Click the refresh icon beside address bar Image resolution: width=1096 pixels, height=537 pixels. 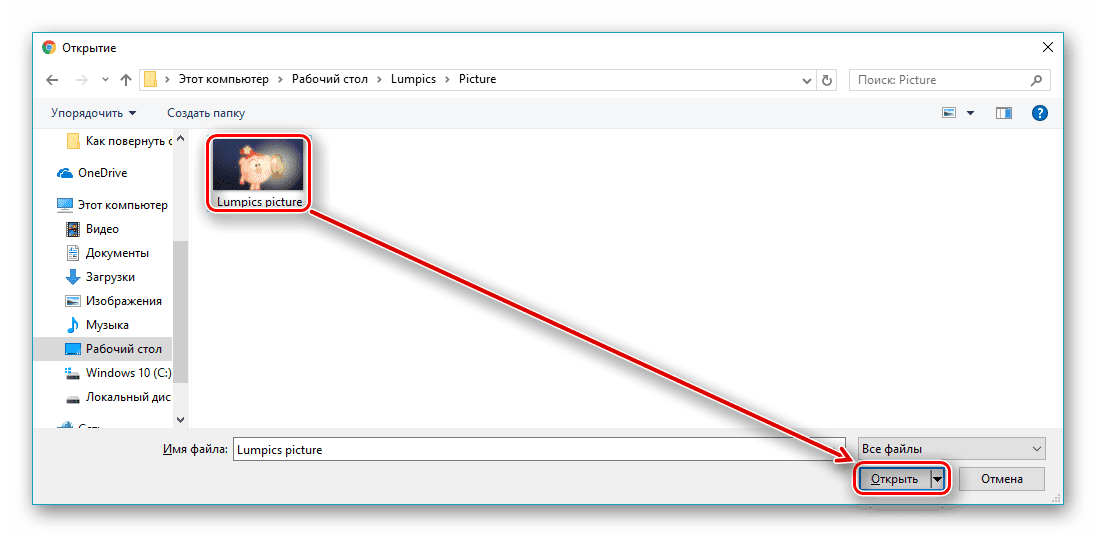click(x=827, y=80)
